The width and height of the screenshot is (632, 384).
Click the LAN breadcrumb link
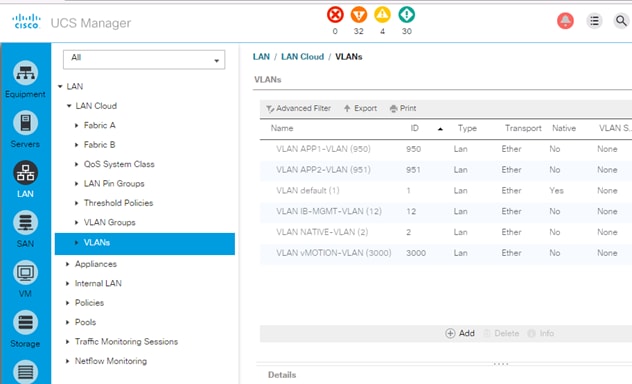[261, 57]
